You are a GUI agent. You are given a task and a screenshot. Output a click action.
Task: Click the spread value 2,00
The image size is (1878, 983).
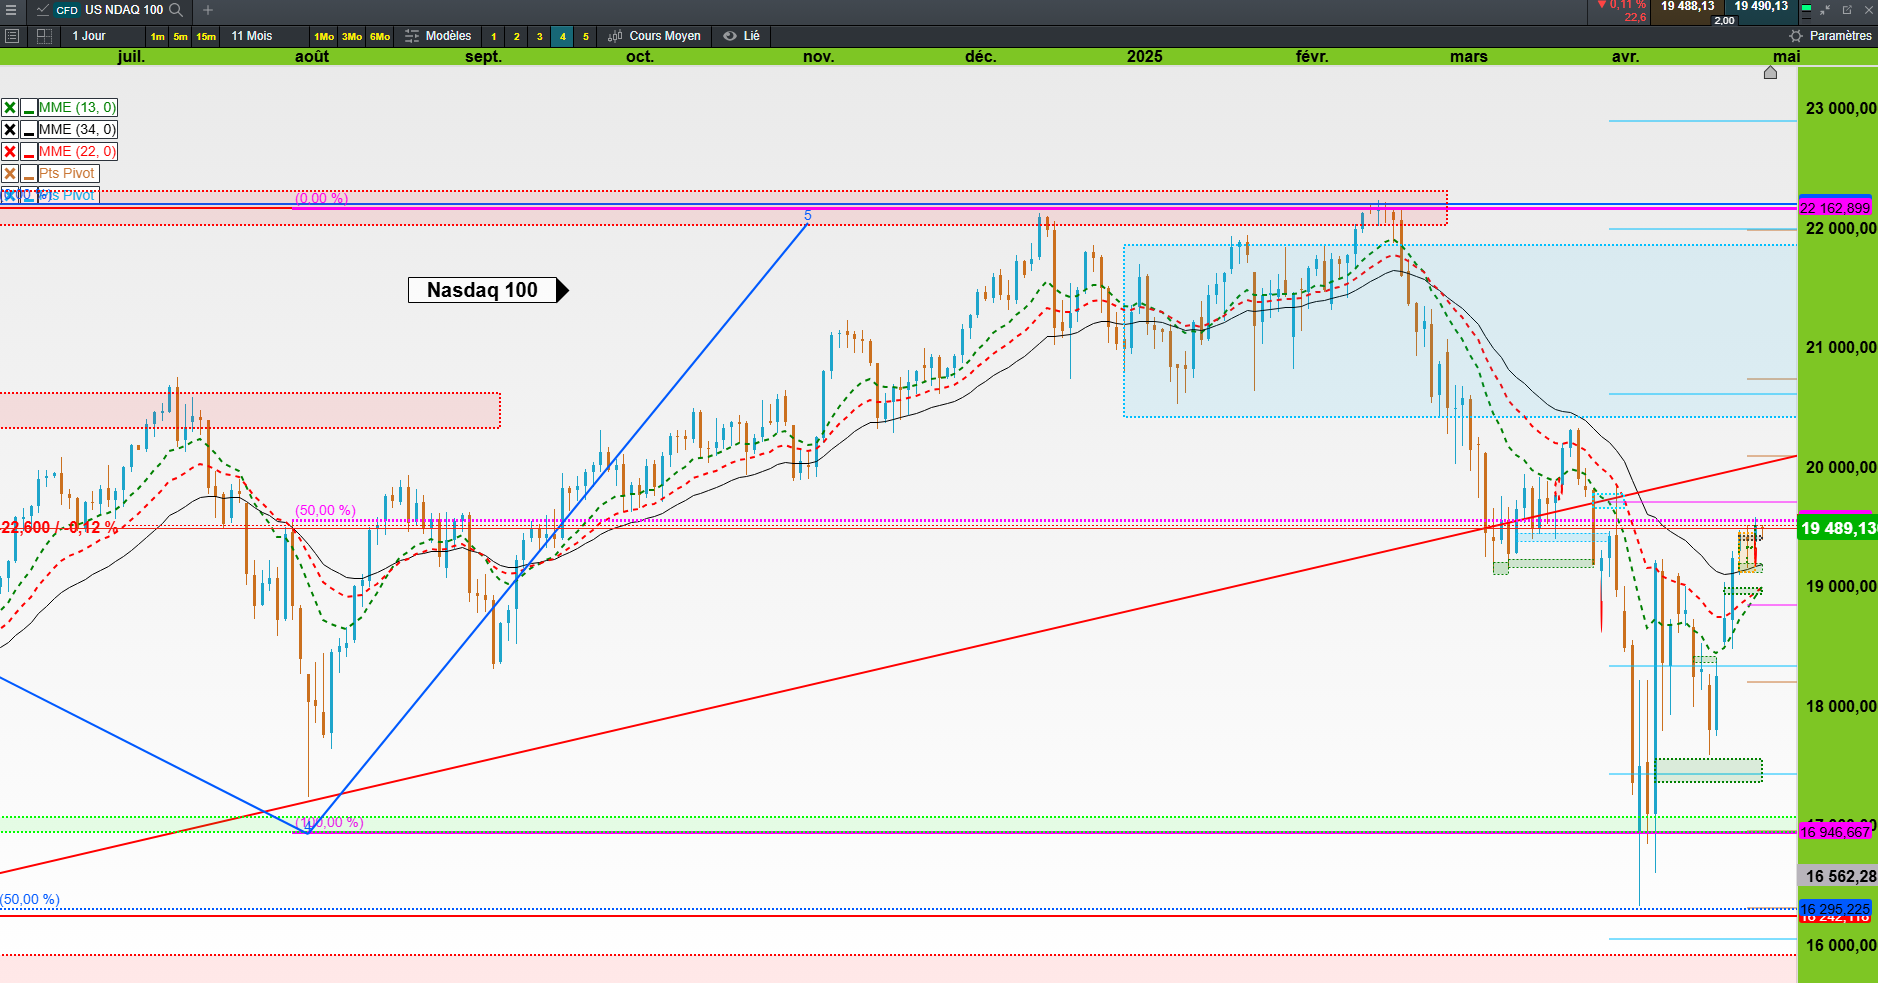tap(1725, 20)
